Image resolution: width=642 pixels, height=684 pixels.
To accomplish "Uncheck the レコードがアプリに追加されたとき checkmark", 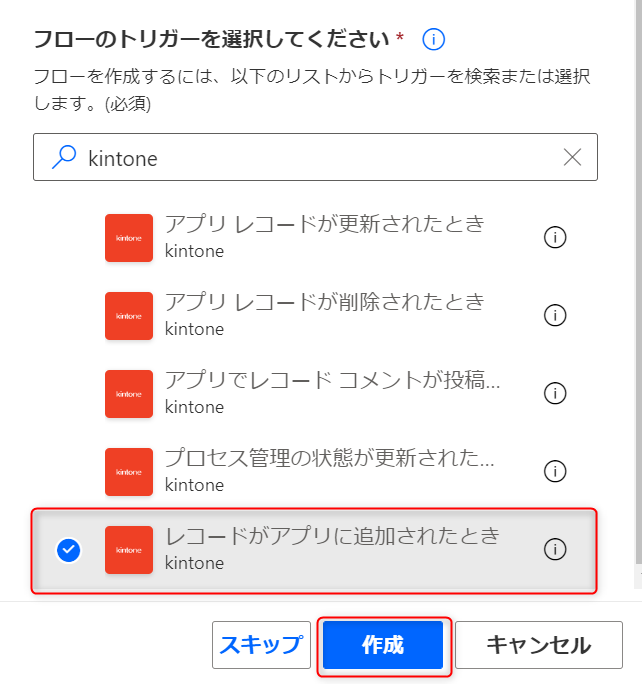I will (x=68, y=550).
